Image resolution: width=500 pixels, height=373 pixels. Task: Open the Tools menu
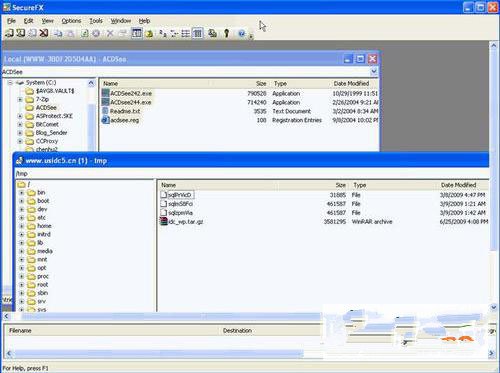(x=96, y=21)
